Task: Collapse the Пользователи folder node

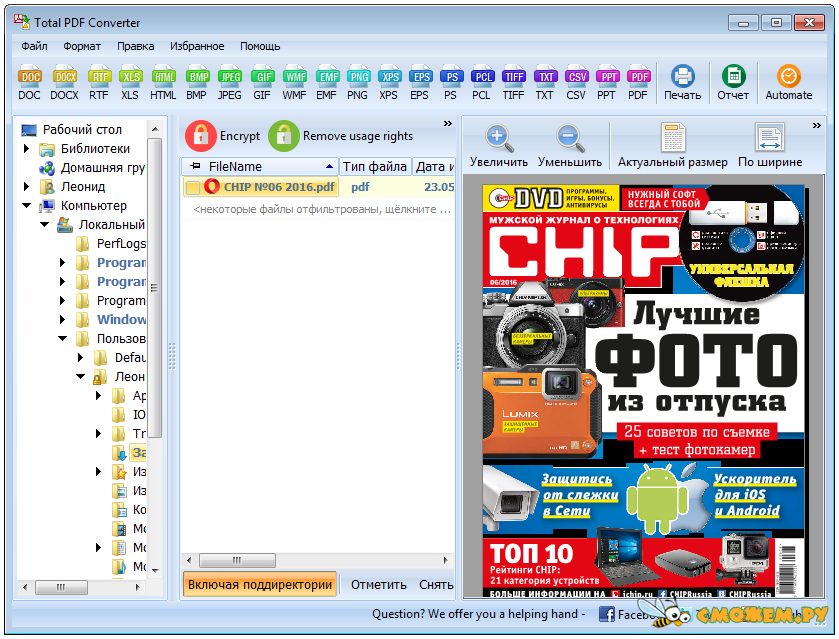Action: (63, 338)
